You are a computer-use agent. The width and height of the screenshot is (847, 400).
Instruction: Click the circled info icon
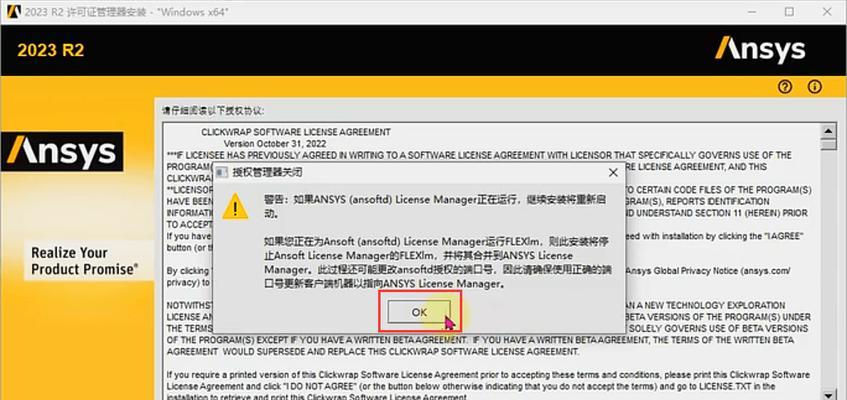point(815,86)
